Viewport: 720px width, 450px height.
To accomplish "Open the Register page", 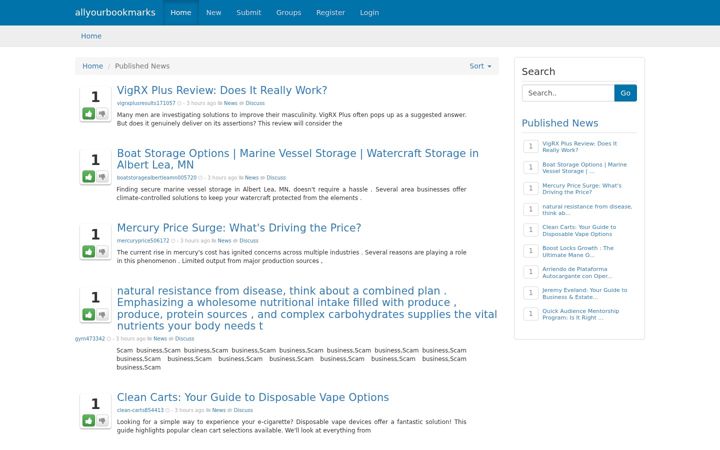I will (331, 12).
